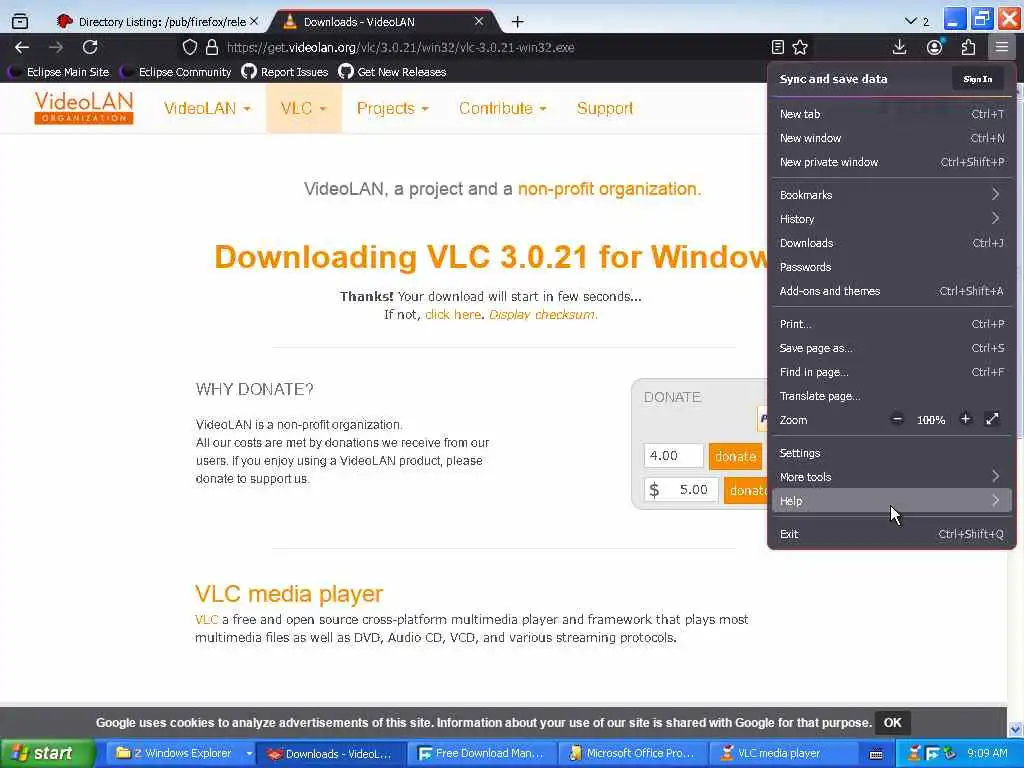
Task: Open the Firefox View icon at tab strip
Action: 20,22
